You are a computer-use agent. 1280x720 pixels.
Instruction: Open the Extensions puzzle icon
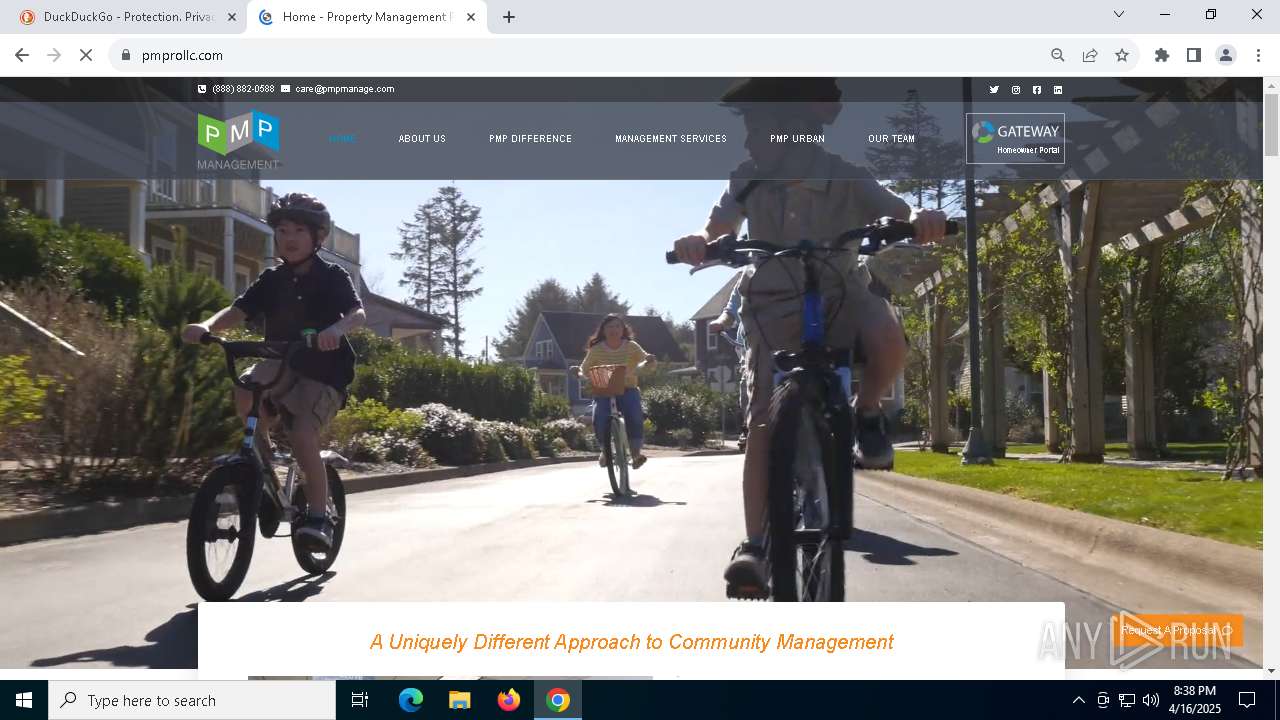point(1162,55)
